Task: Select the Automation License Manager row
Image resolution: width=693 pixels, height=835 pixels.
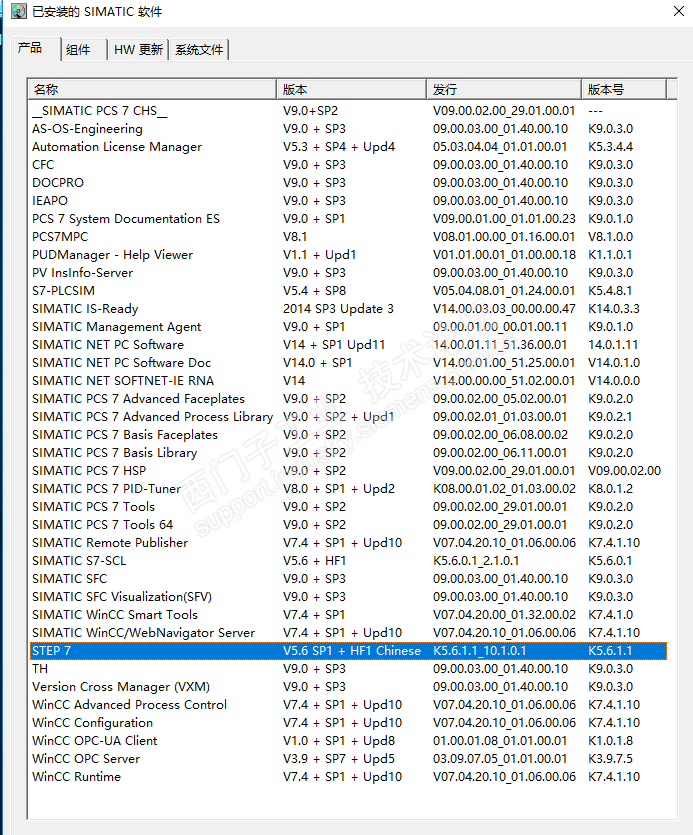Action: pos(348,147)
